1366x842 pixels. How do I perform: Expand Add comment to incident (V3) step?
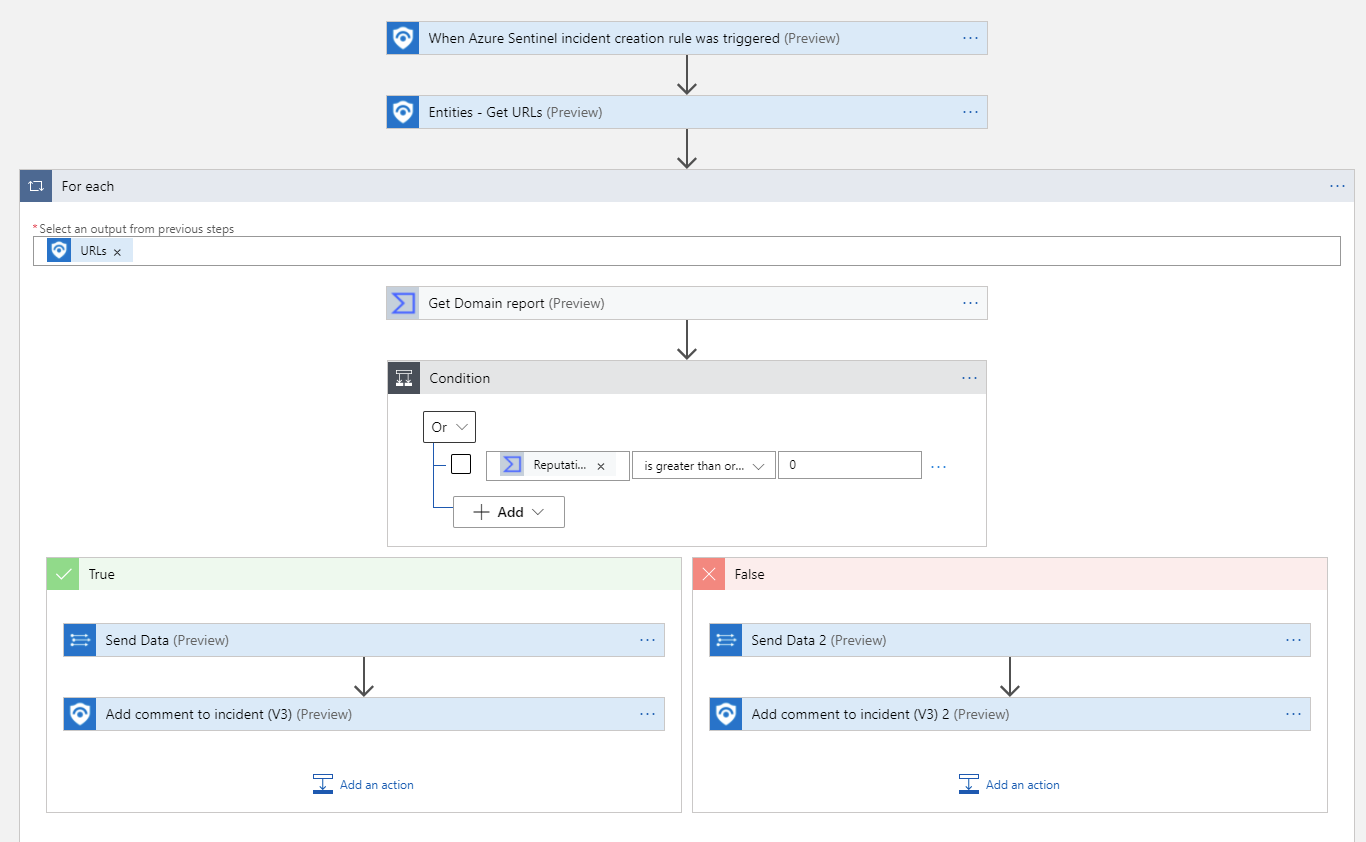coord(364,714)
